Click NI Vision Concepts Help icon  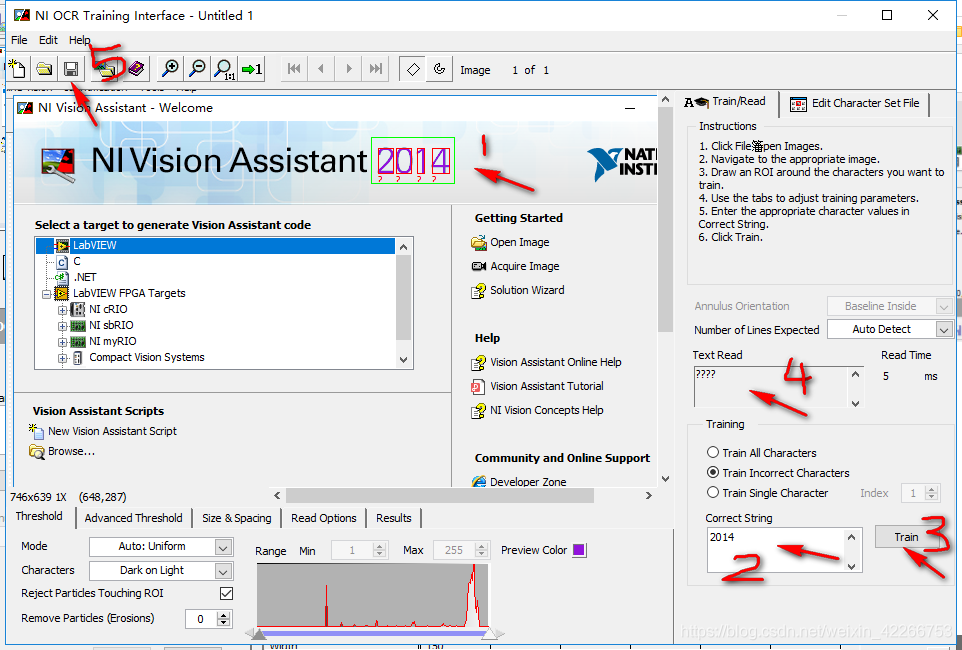(x=479, y=411)
